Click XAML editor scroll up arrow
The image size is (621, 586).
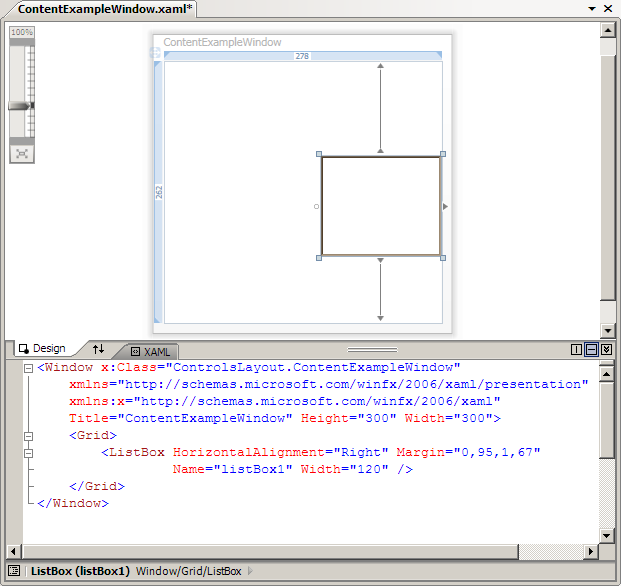point(606,373)
